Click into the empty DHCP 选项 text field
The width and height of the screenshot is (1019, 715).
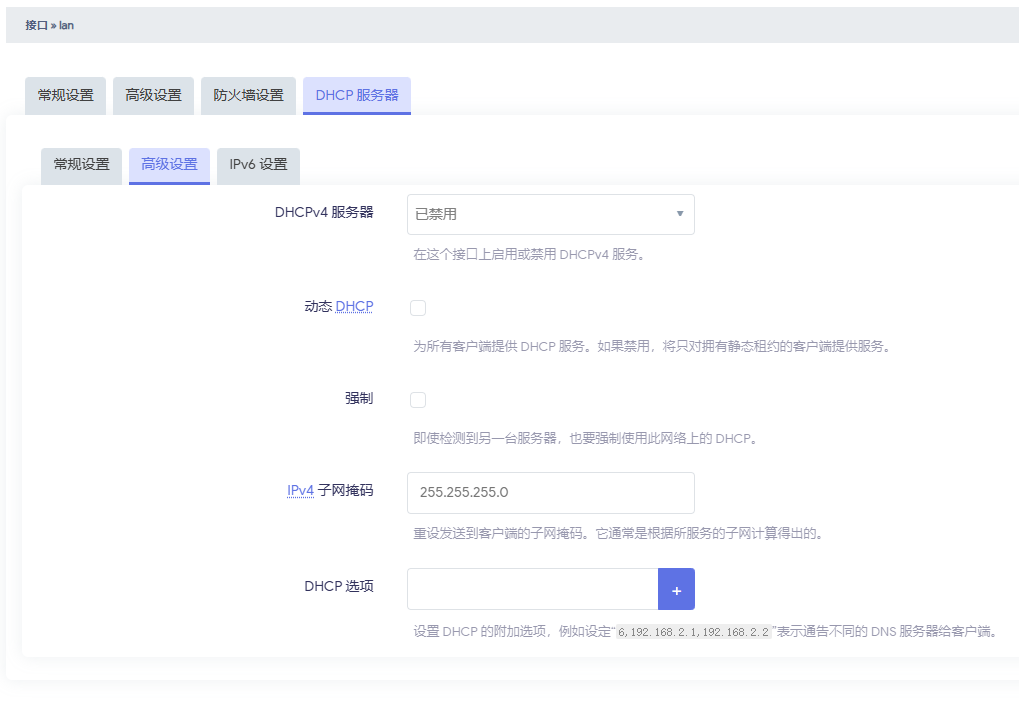click(532, 590)
